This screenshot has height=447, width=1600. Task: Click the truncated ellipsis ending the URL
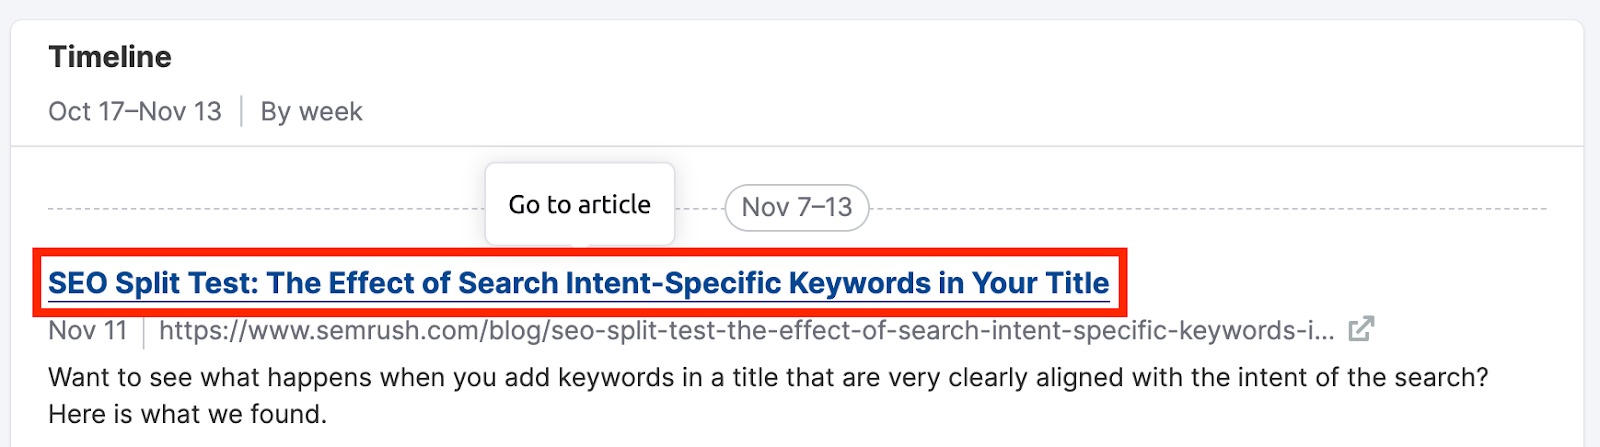coord(1322,332)
